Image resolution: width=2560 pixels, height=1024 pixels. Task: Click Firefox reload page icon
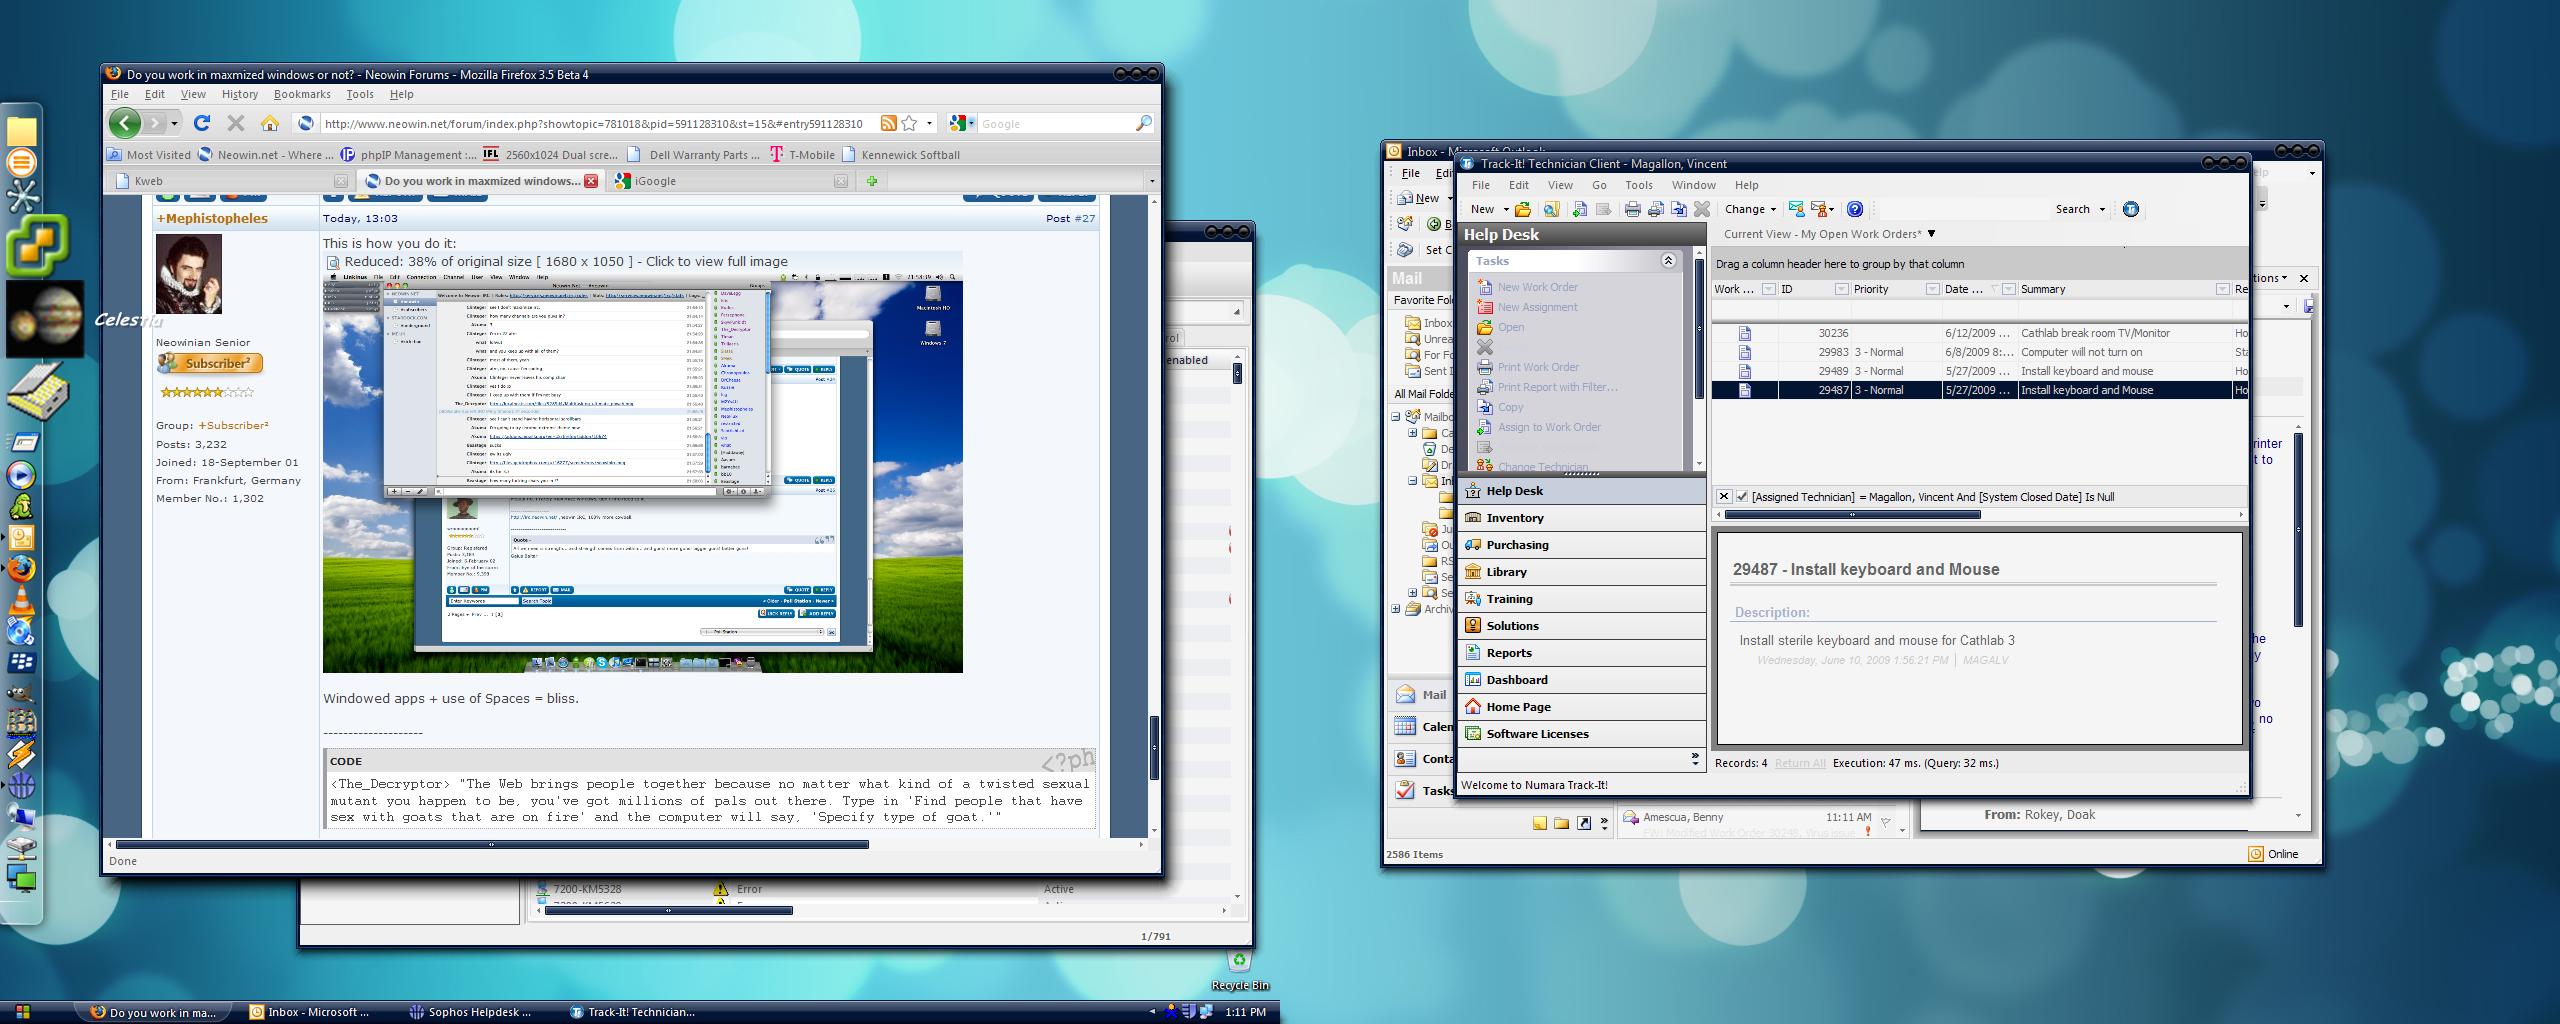point(202,123)
